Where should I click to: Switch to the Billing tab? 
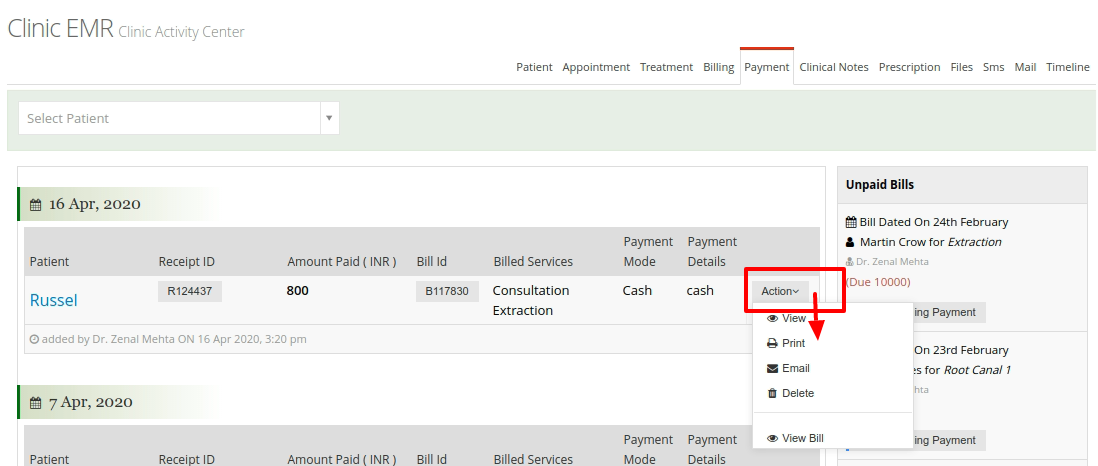[x=718, y=67]
